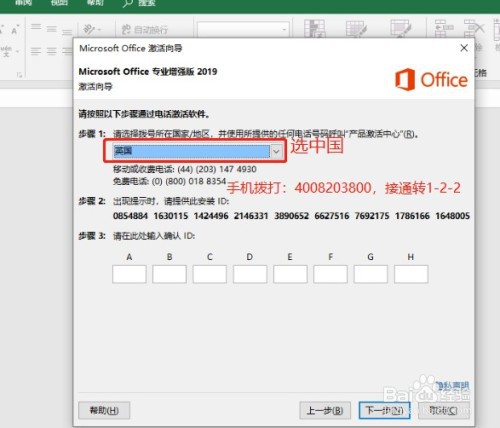Select installation ID group 1630115

(x=171, y=216)
